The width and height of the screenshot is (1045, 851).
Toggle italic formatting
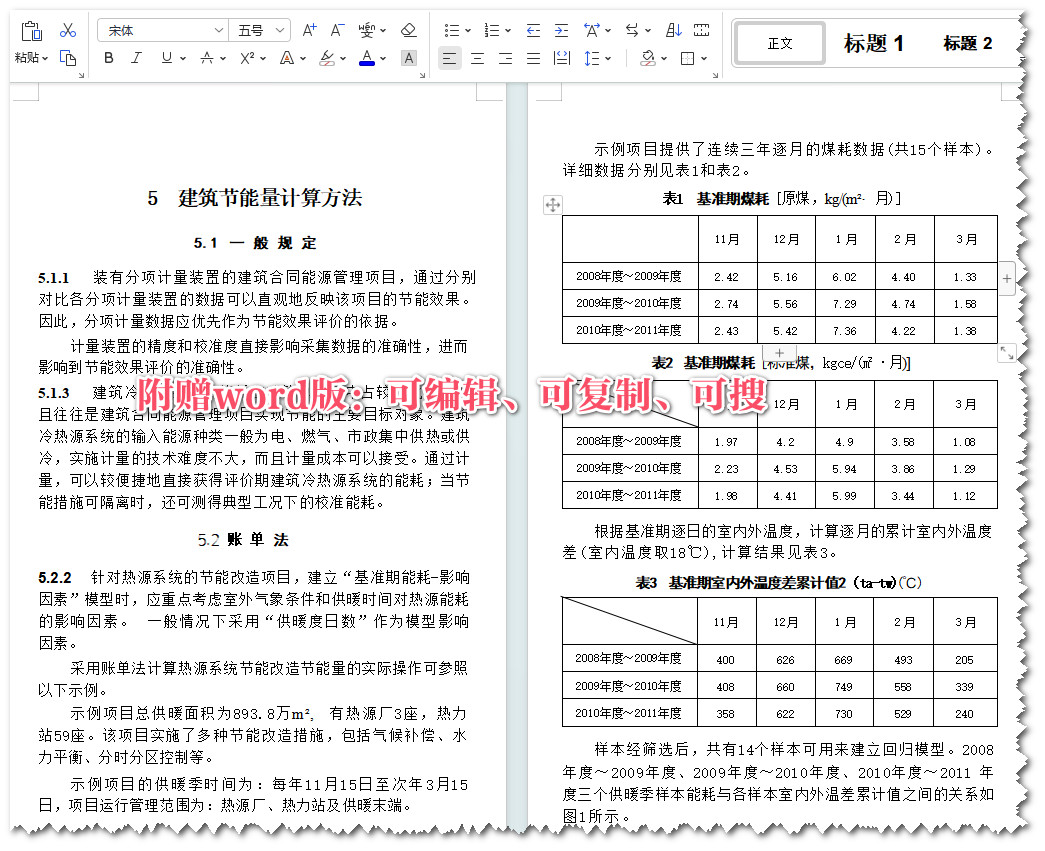pyautogui.click(x=135, y=58)
